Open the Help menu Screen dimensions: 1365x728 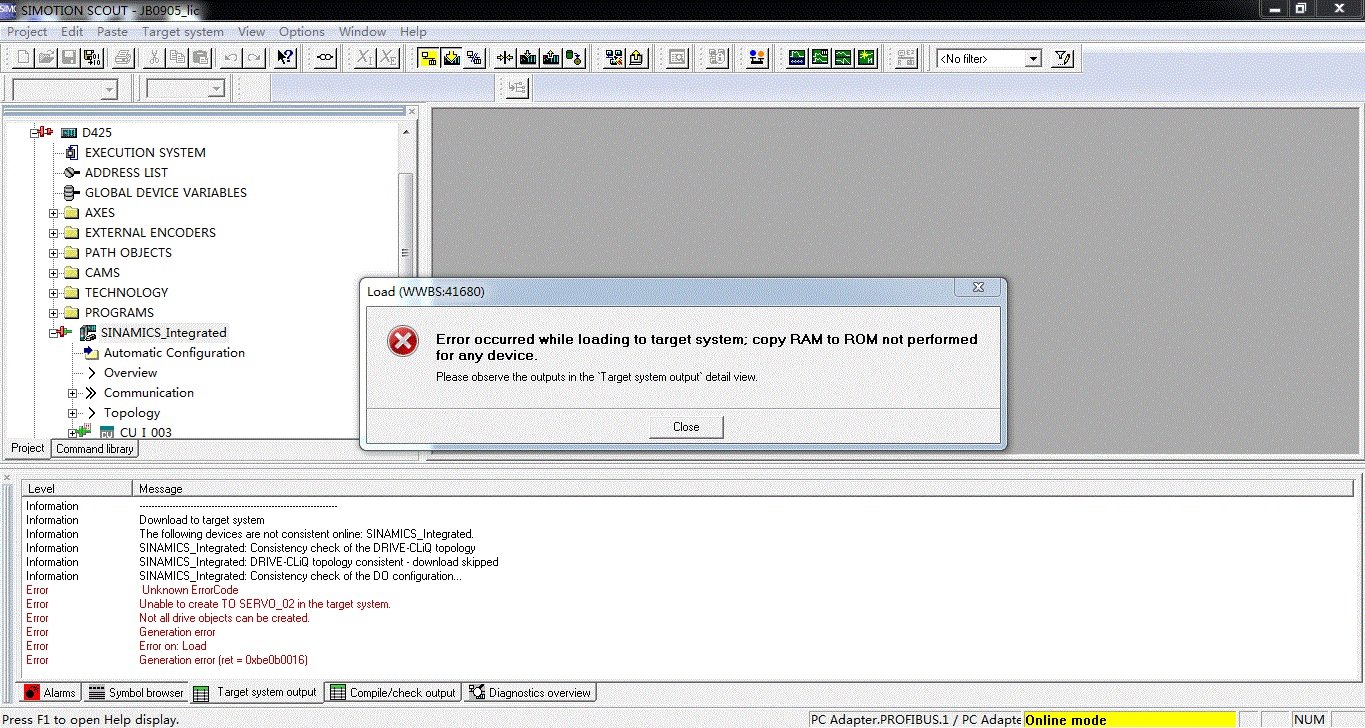click(413, 31)
